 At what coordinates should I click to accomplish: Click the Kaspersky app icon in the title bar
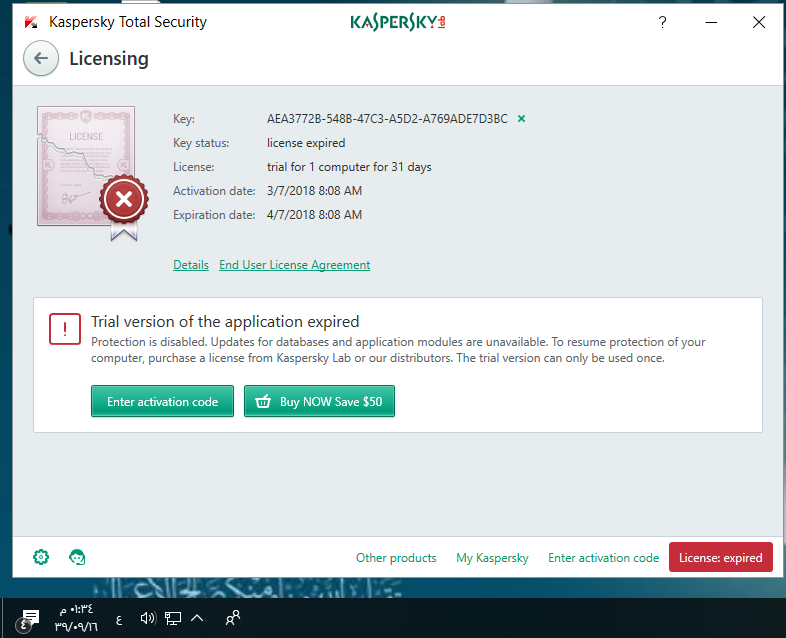(x=31, y=22)
